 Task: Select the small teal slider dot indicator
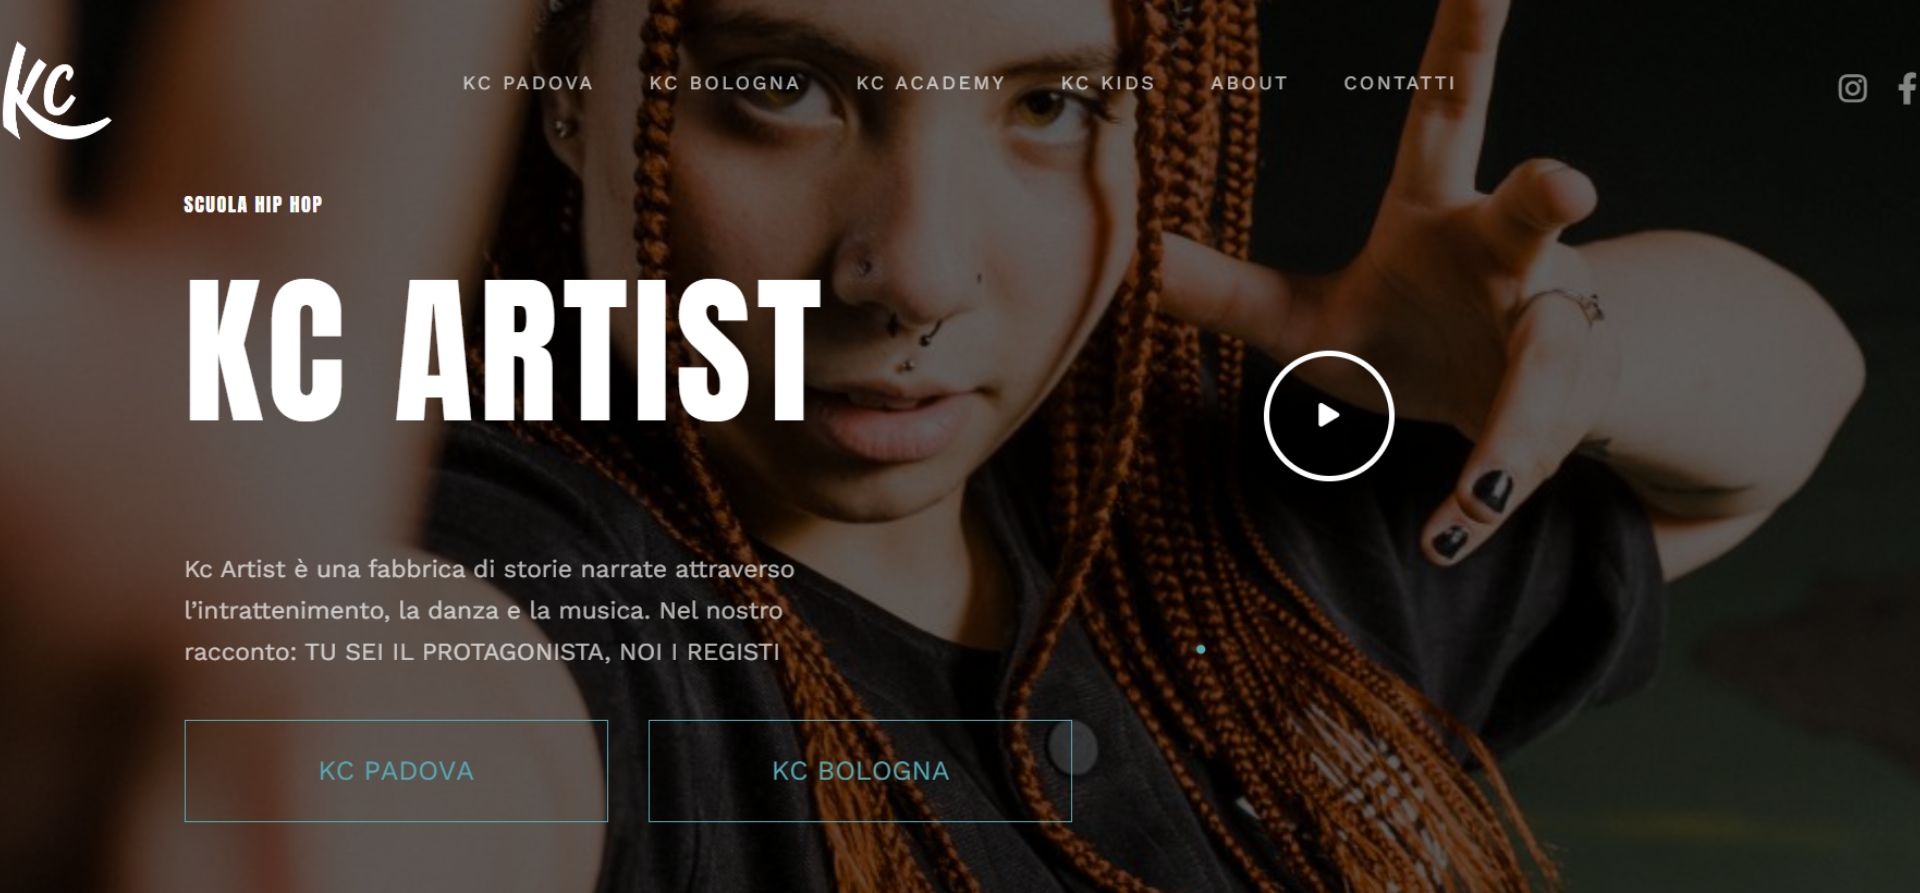tap(1201, 649)
